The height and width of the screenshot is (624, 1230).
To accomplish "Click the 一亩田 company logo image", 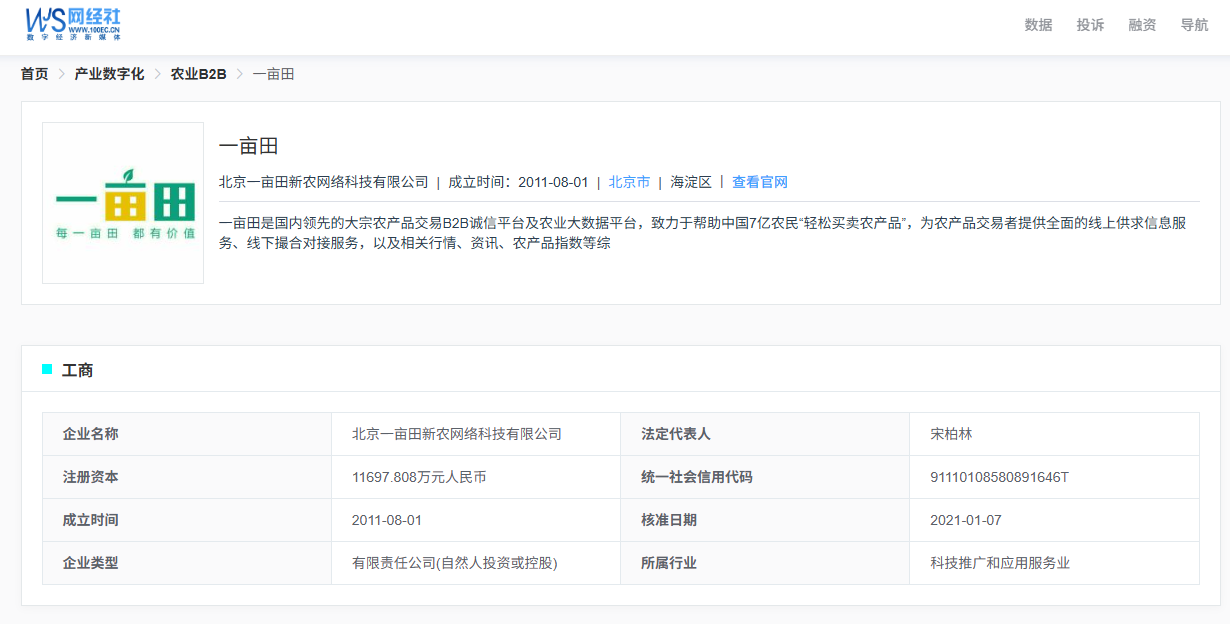I will (123, 203).
